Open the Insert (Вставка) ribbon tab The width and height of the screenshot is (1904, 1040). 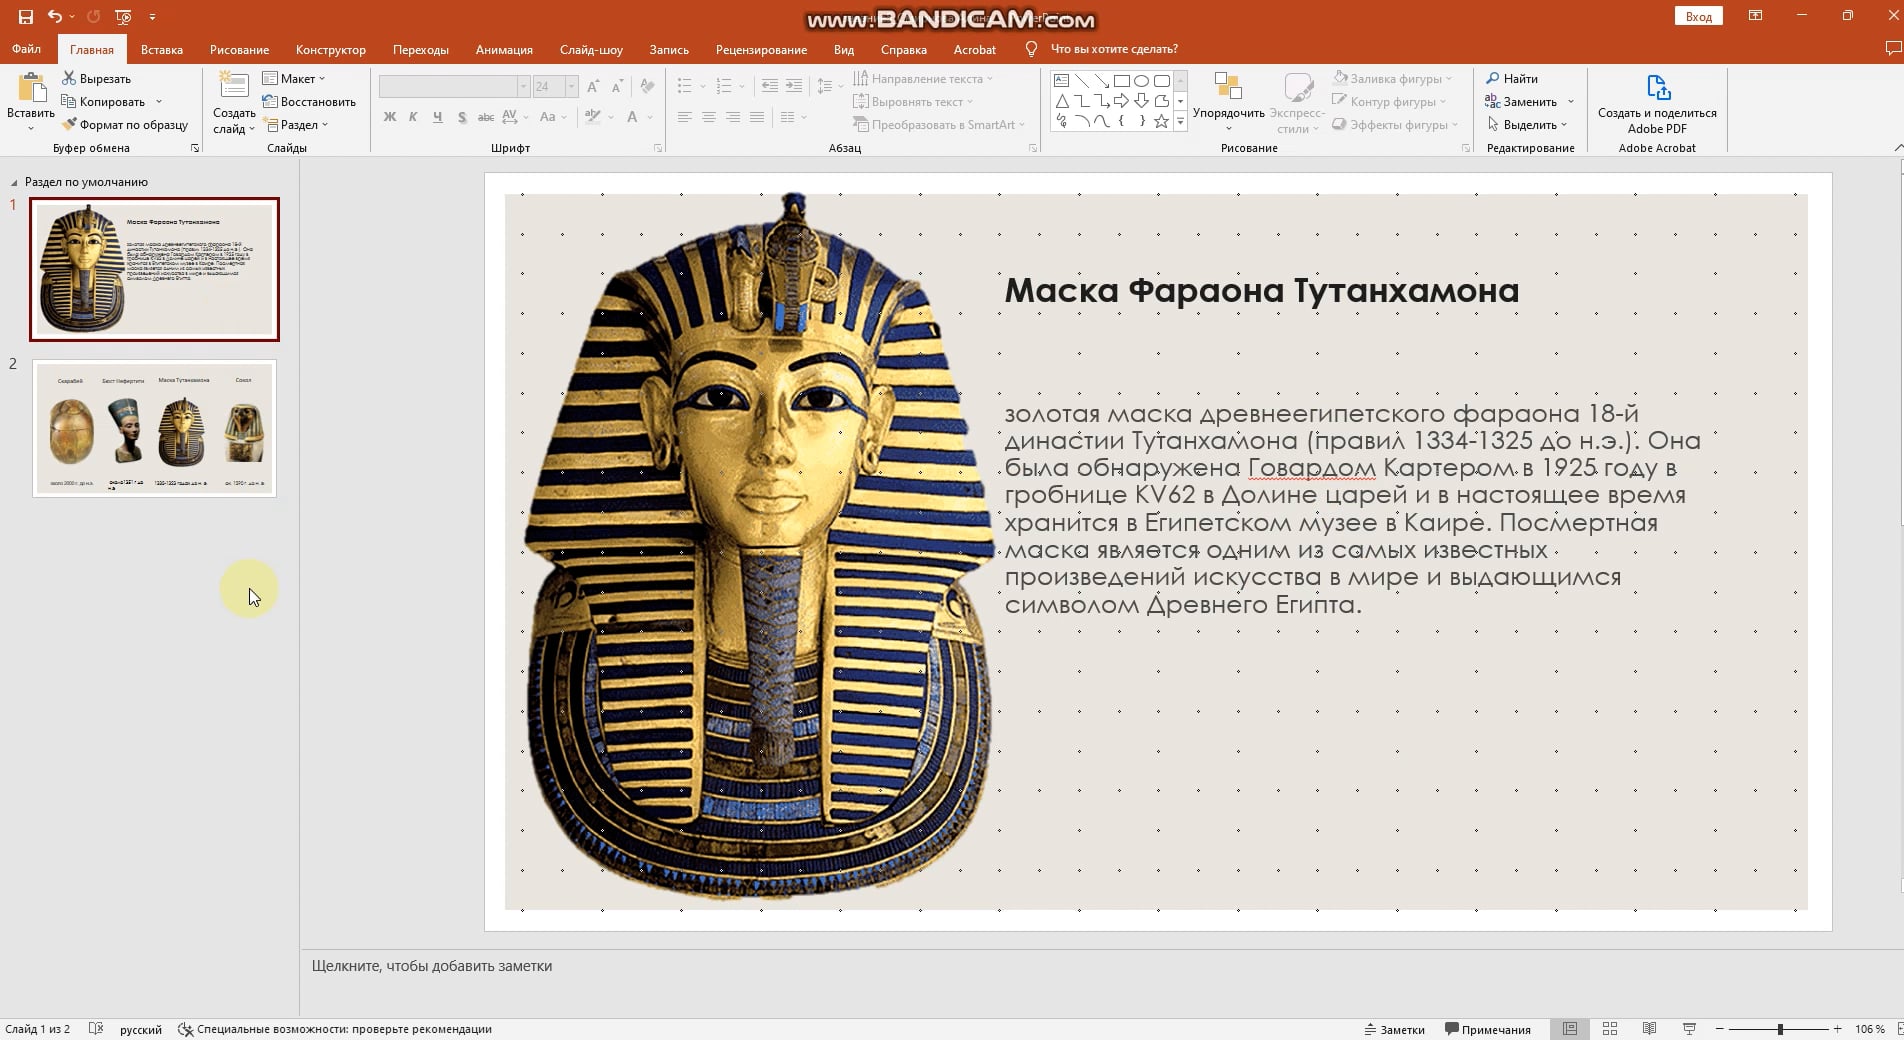click(161, 49)
